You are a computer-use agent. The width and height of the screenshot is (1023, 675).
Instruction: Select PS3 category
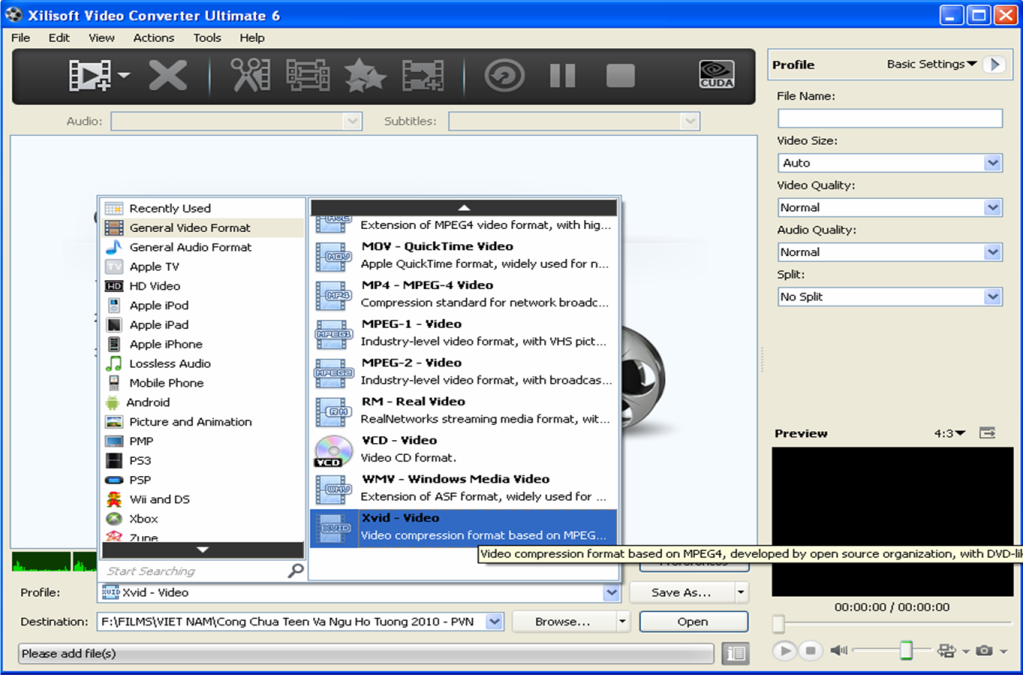tap(203, 460)
